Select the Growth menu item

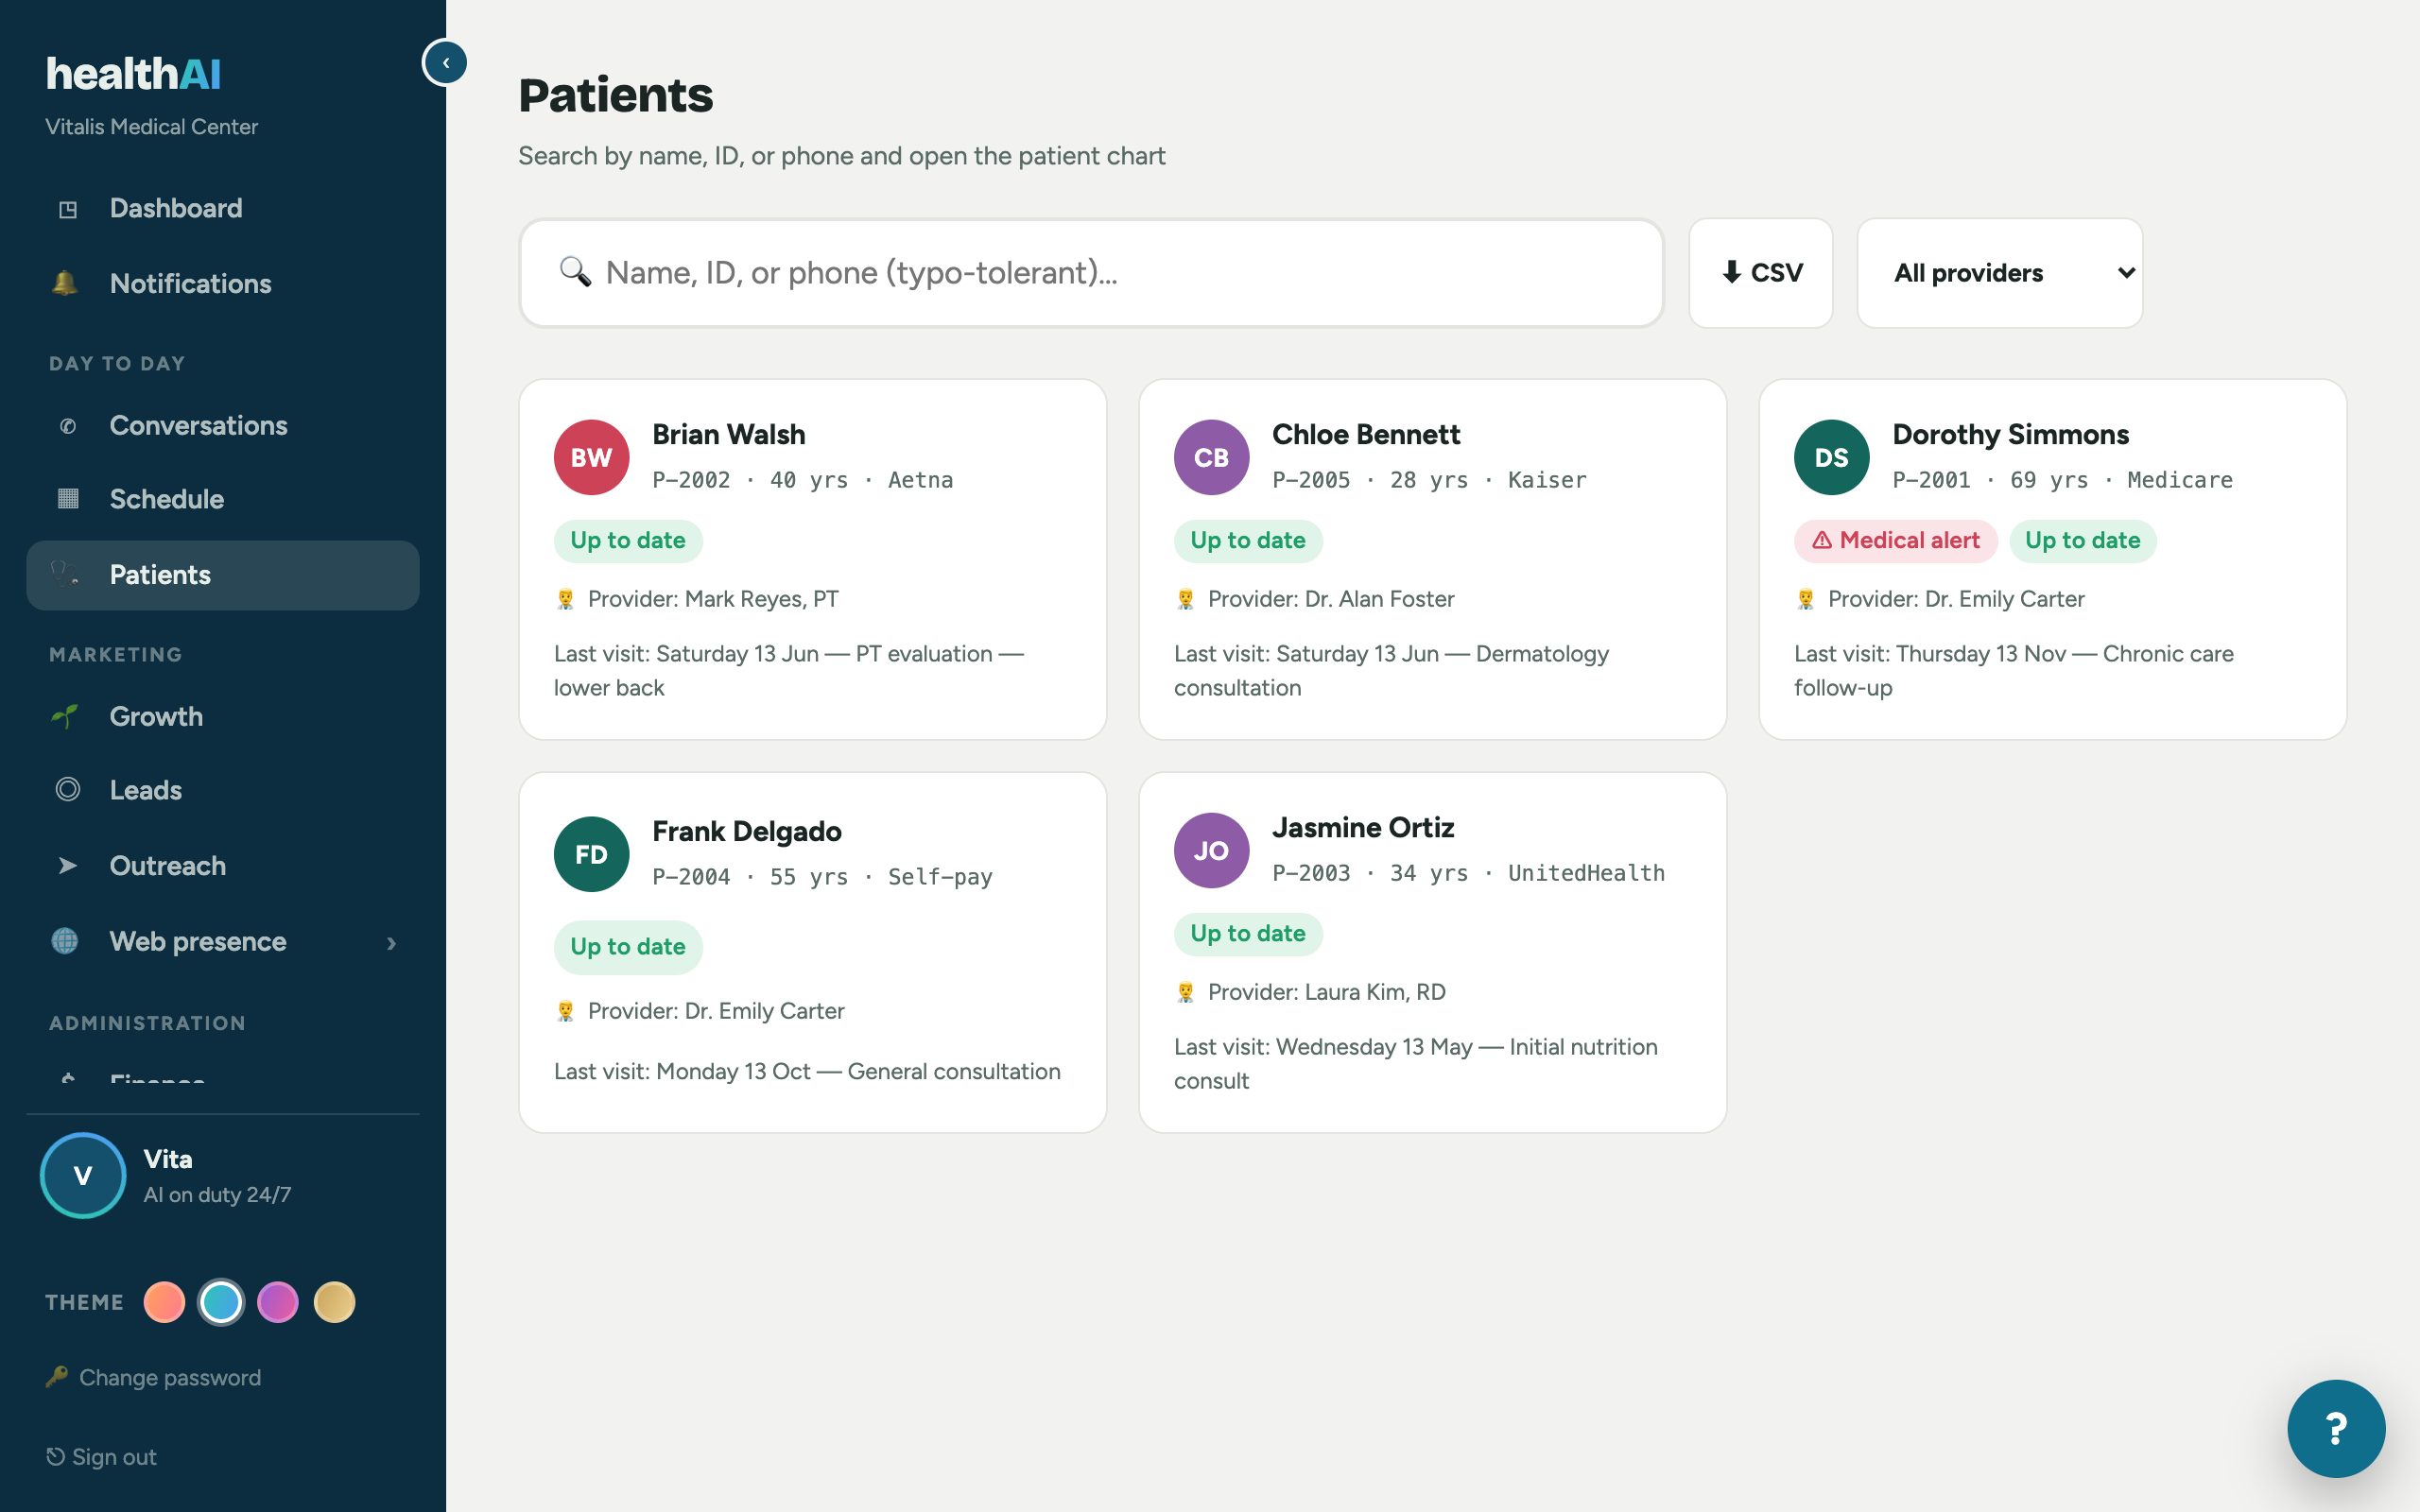click(x=156, y=716)
